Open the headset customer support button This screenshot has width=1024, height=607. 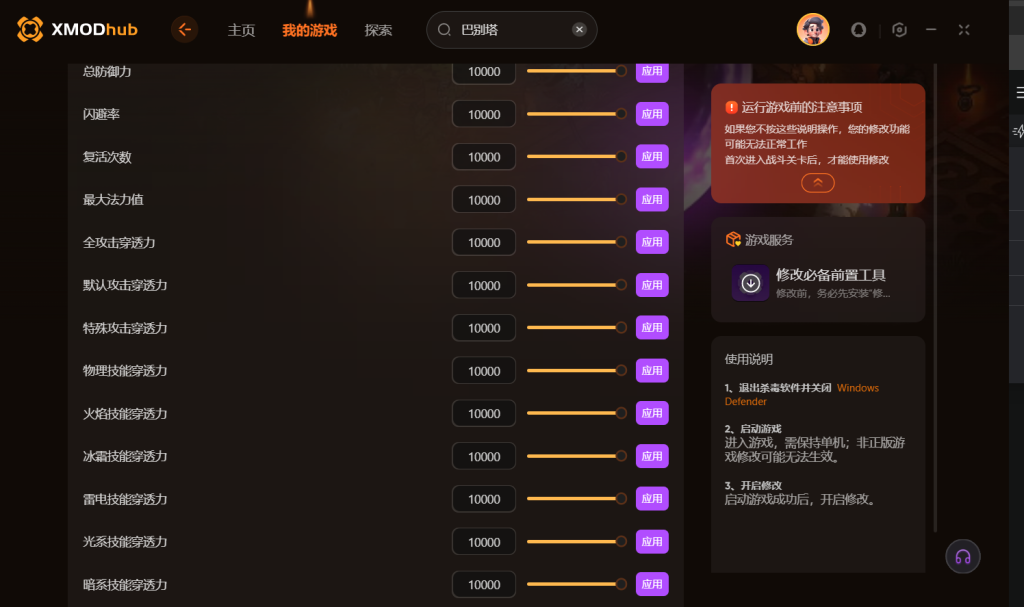pyautogui.click(x=963, y=557)
